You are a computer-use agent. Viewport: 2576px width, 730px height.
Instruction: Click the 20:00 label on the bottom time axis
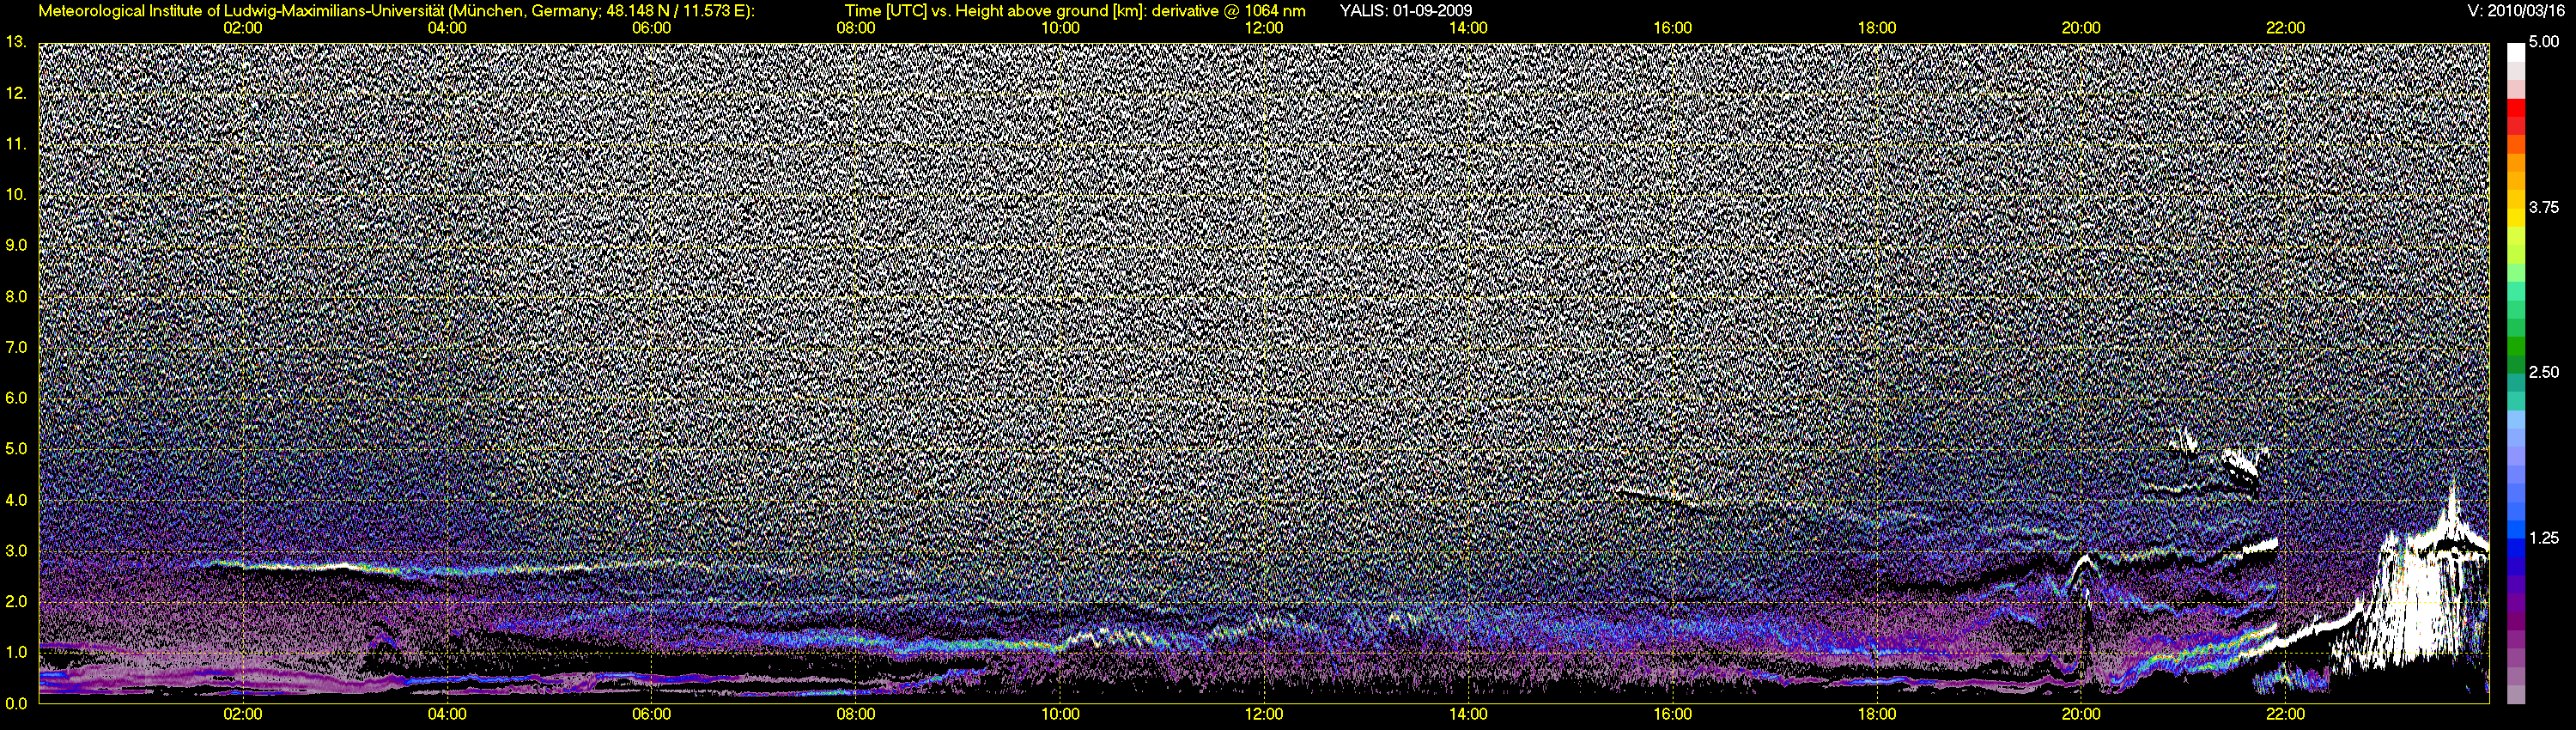(x=2081, y=714)
